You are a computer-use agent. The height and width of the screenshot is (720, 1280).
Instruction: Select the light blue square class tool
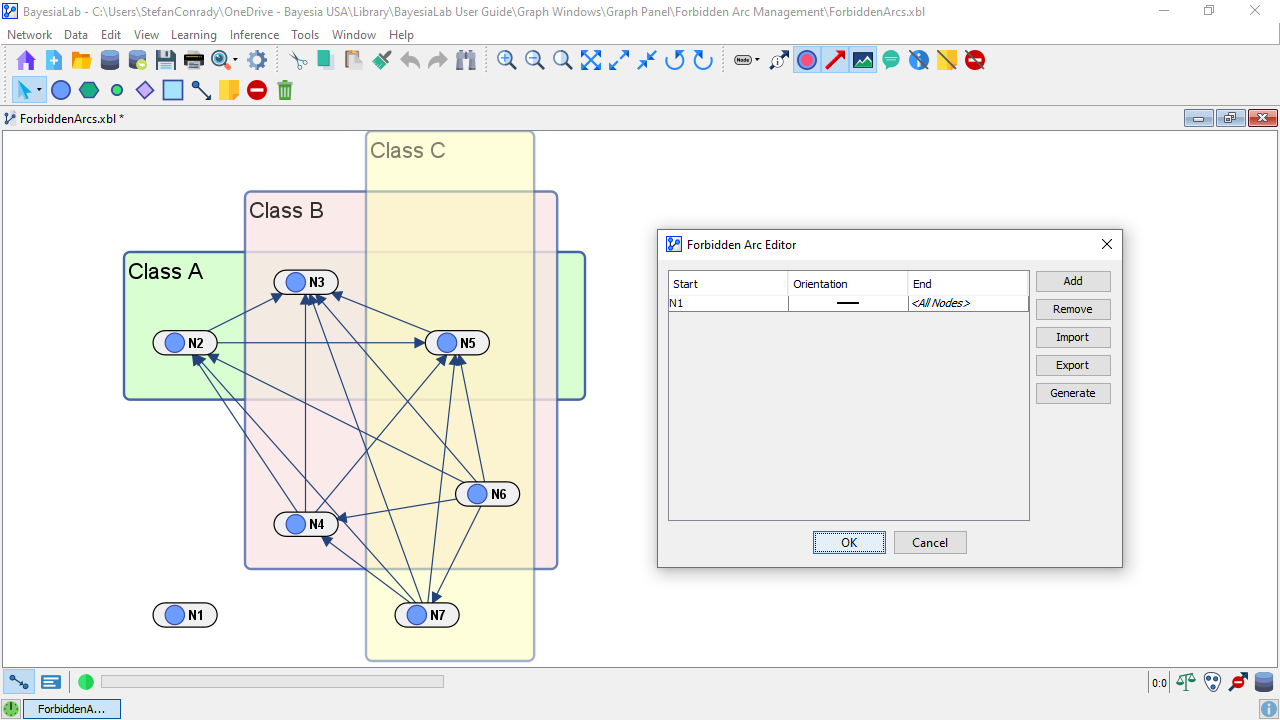[x=173, y=90]
